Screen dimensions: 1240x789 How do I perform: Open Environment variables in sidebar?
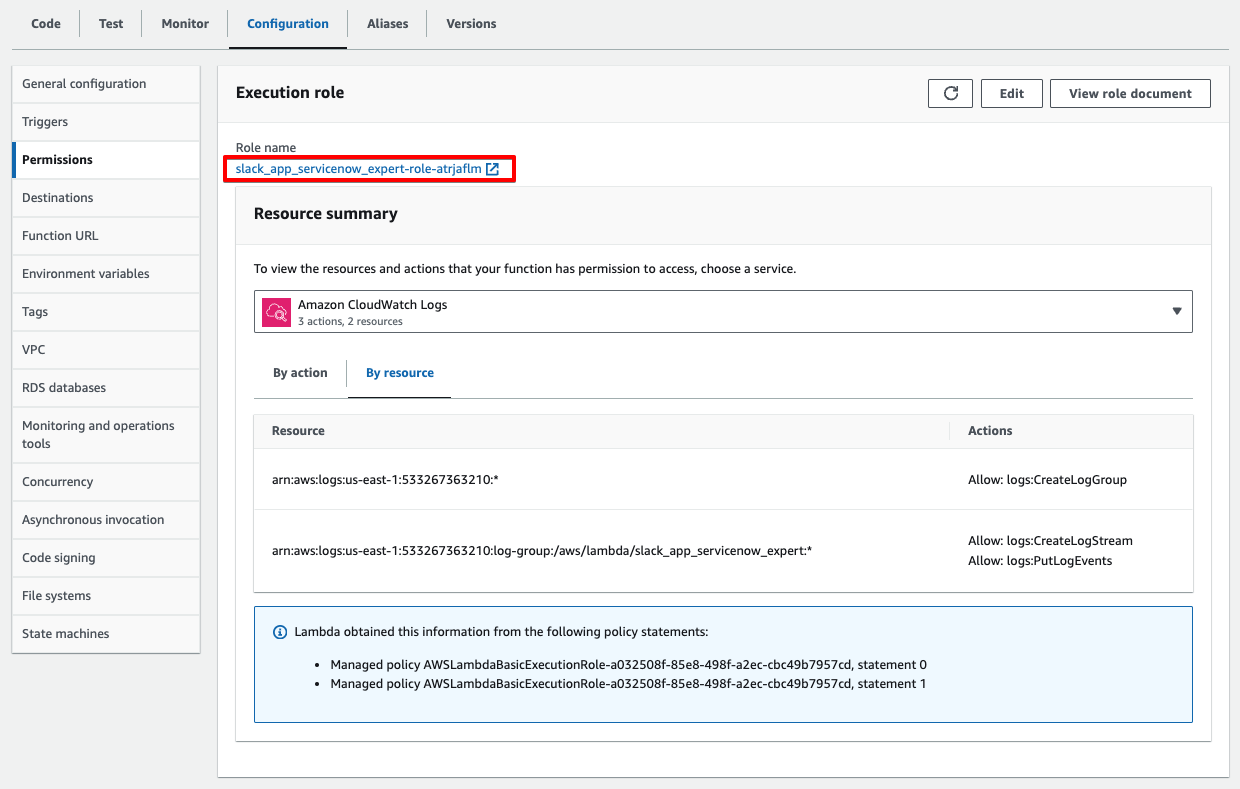coord(106,274)
